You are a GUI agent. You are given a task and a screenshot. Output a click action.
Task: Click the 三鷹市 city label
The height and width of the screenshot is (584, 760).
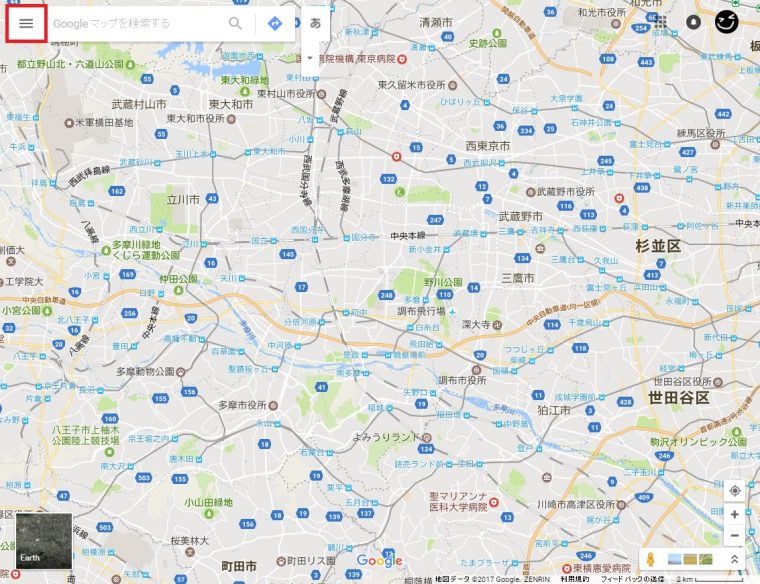pos(518,278)
